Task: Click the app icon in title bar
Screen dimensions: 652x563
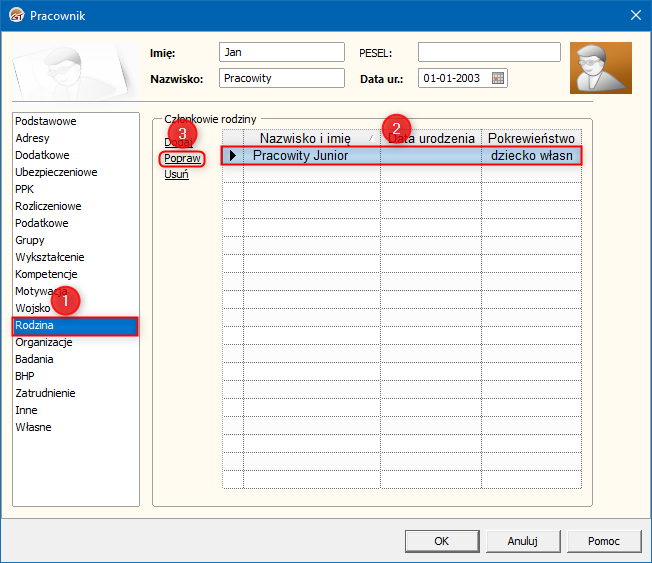Action: [14, 14]
